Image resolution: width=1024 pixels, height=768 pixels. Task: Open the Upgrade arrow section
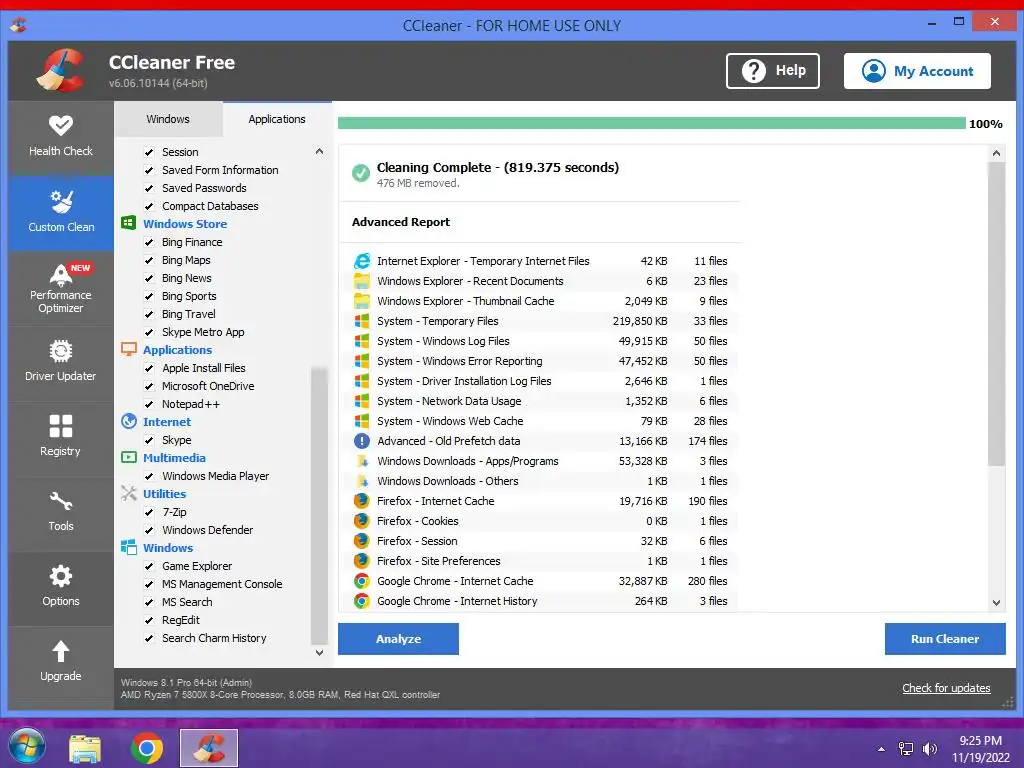(x=61, y=664)
